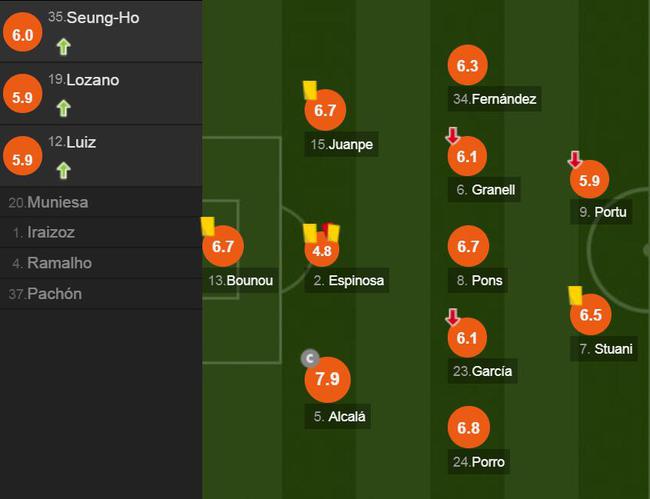
Task: Click Lozano's green sub-on arrow
Action: 63,109
